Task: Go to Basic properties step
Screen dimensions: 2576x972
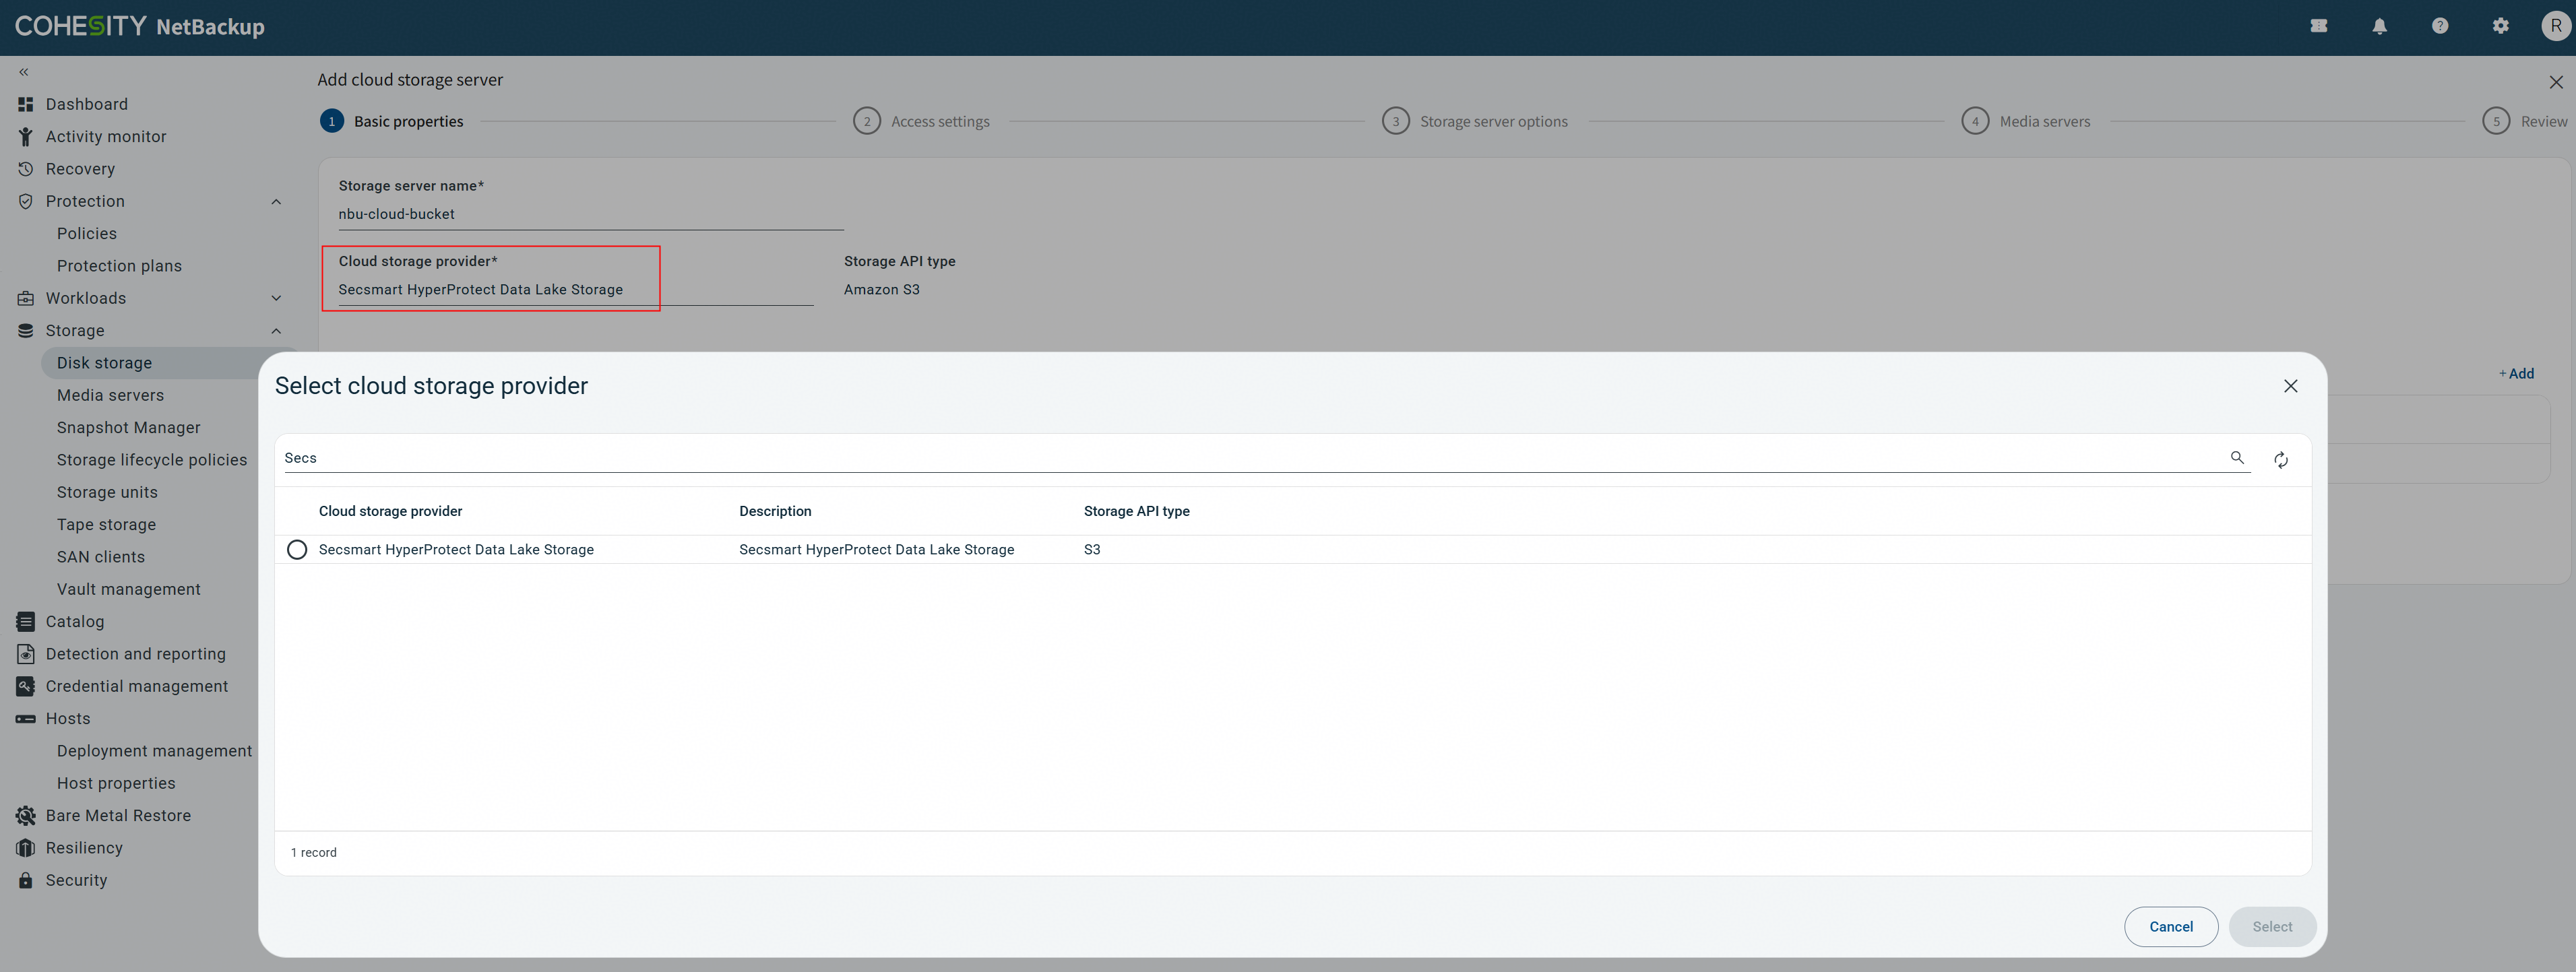Action: point(392,122)
